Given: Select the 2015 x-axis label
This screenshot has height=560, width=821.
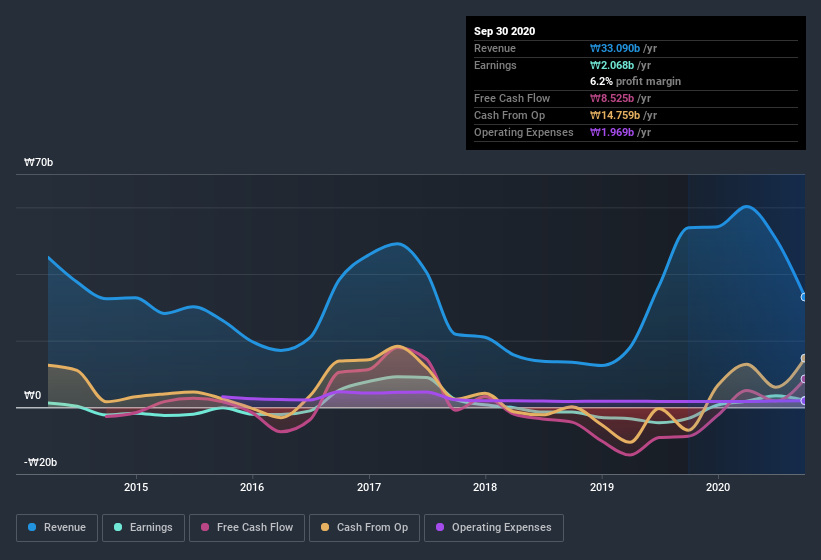Looking at the screenshot, I should 136,487.
